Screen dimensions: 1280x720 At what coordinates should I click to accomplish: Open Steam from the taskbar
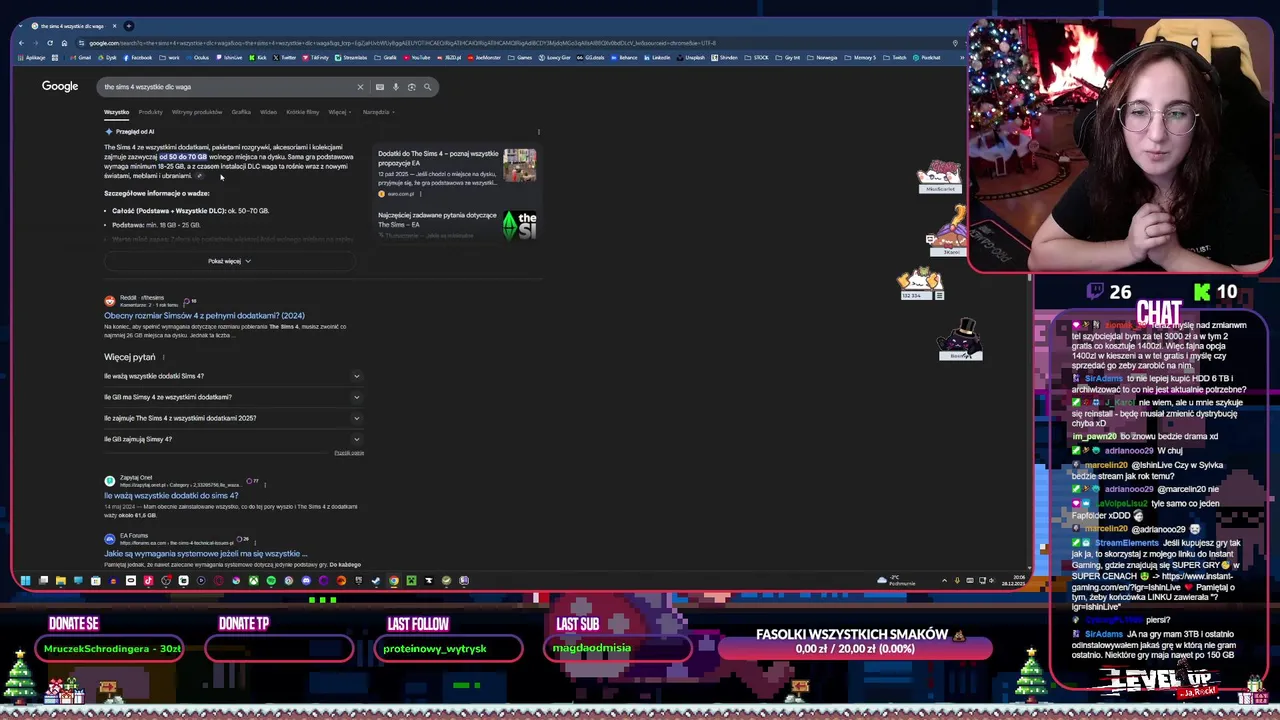[375, 580]
